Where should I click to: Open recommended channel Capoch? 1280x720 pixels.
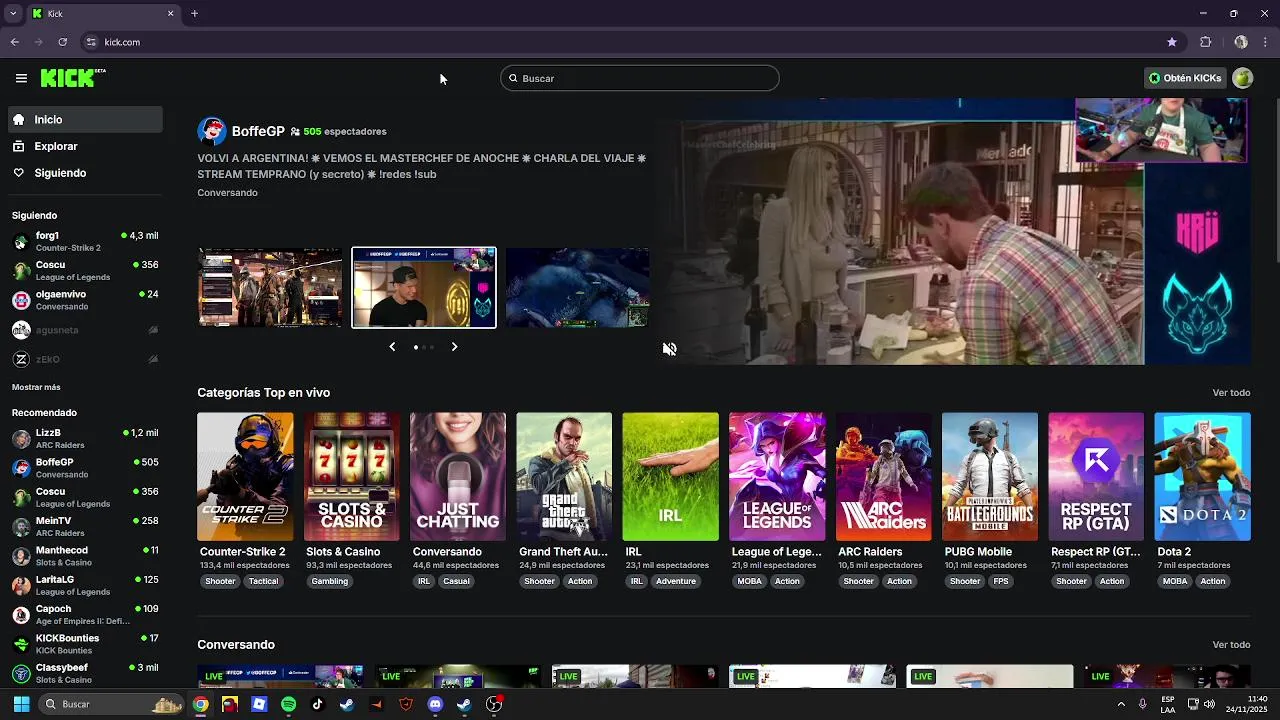[x=85, y=614]
